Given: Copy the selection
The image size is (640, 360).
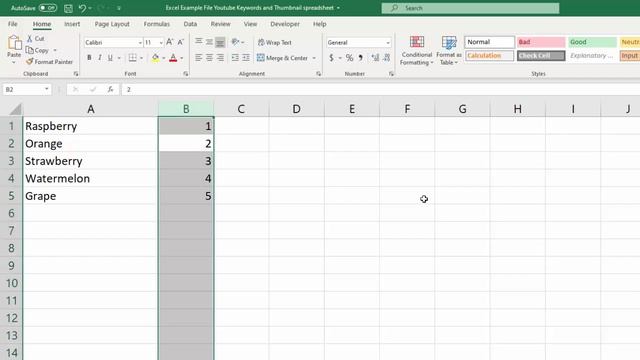Looking at the screenshot, I should [x=38, y=50].
